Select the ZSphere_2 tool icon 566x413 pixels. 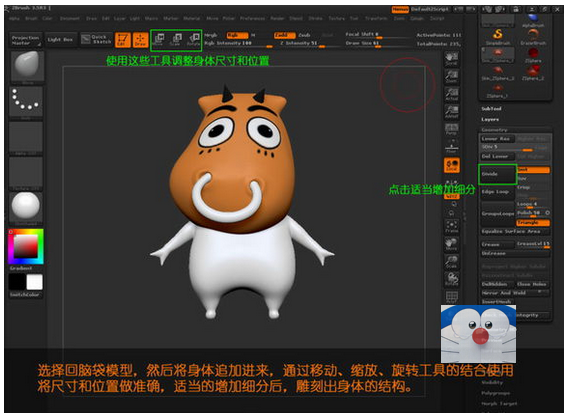(533, 72)
